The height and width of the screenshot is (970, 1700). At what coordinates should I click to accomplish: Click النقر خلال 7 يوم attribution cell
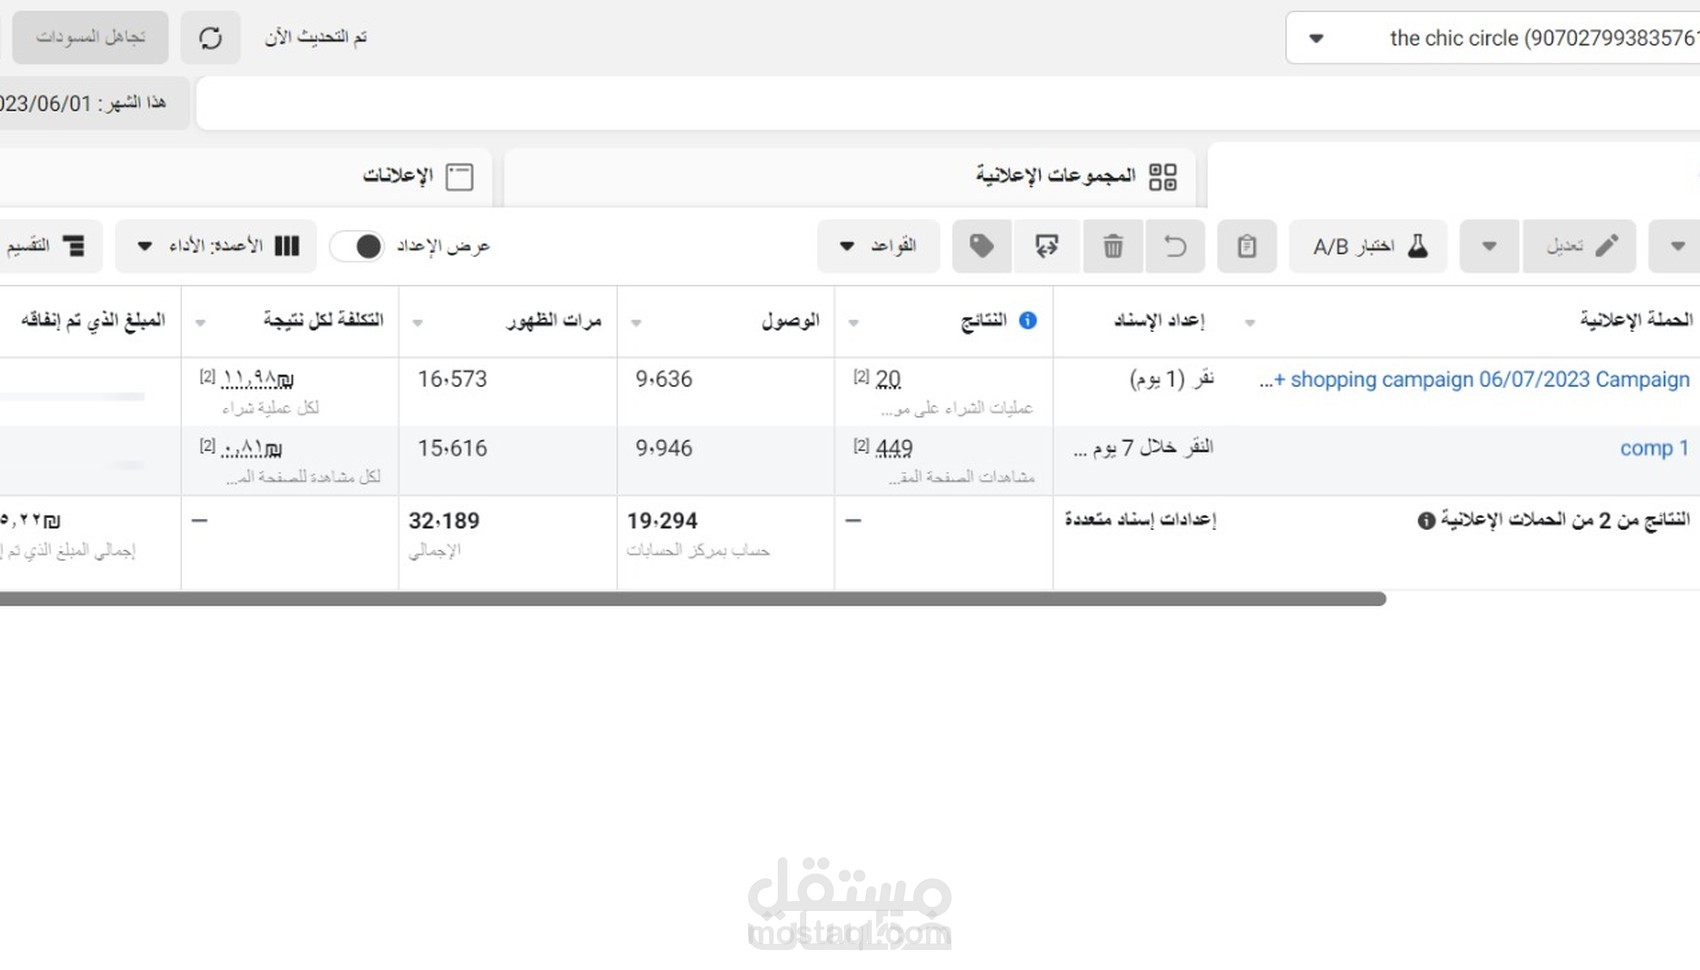pyautogui.click(x=1143, y=448)
